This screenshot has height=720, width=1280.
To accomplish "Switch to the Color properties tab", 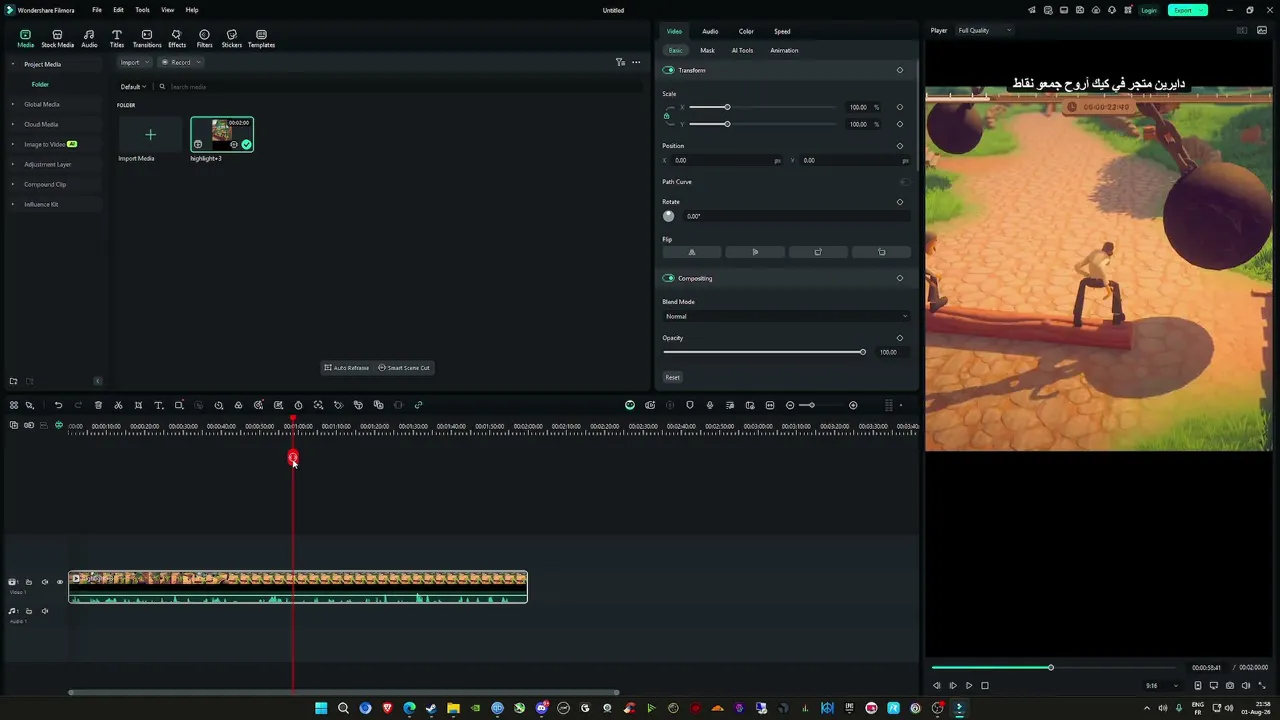I will tap(746, 31).
